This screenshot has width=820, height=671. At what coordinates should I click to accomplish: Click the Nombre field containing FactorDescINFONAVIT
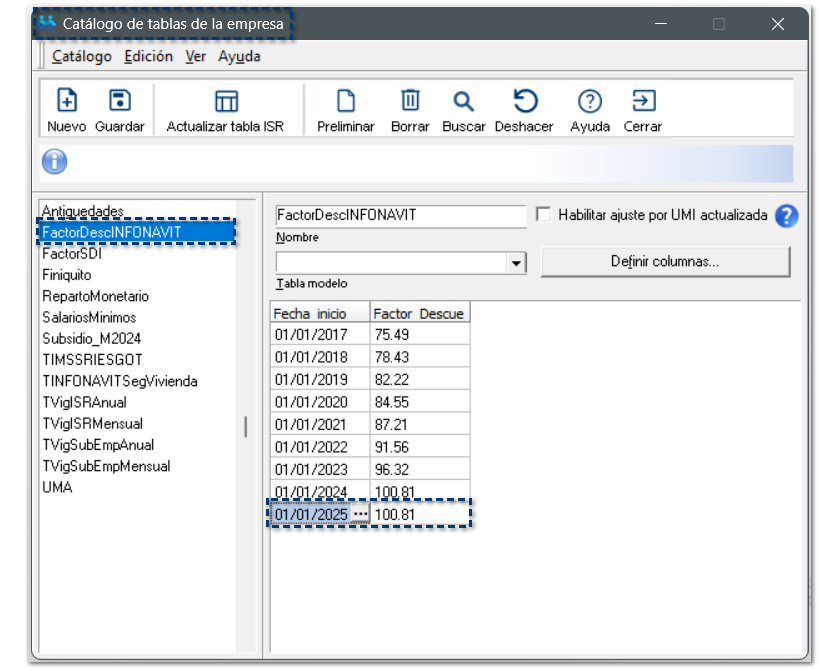pos(400,215)
